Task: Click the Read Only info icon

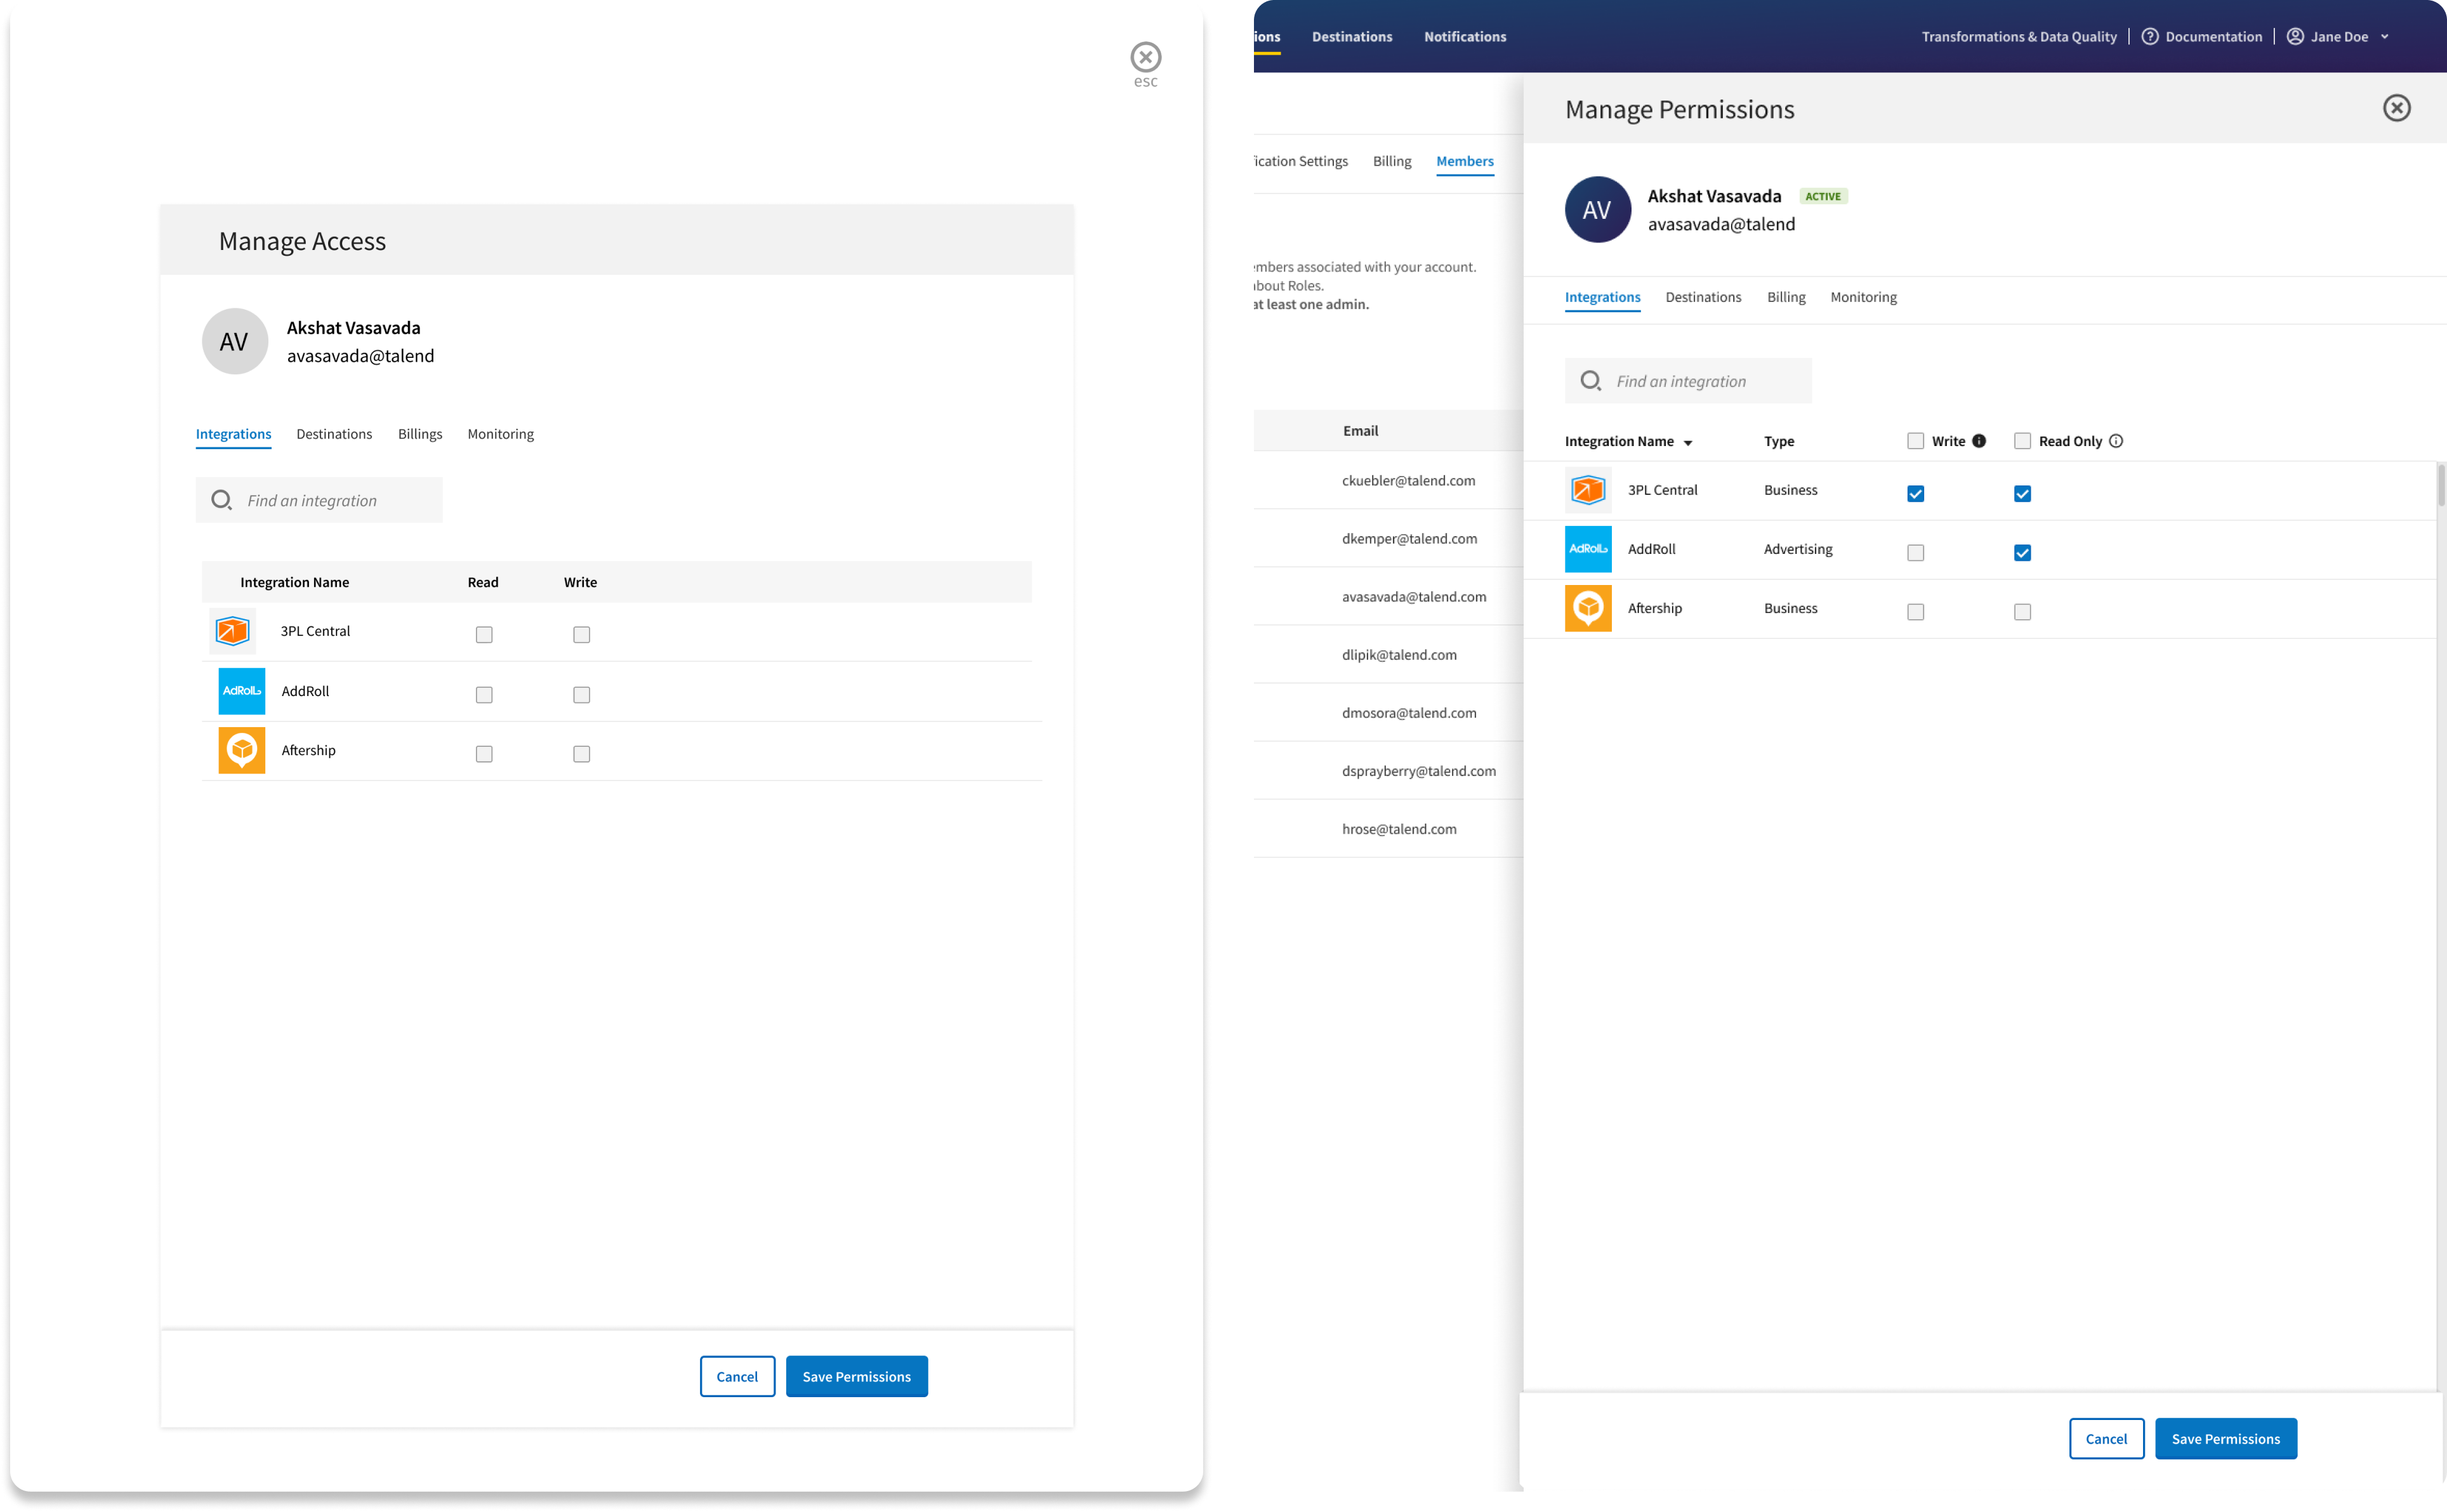Action: tap(2116, 441)
